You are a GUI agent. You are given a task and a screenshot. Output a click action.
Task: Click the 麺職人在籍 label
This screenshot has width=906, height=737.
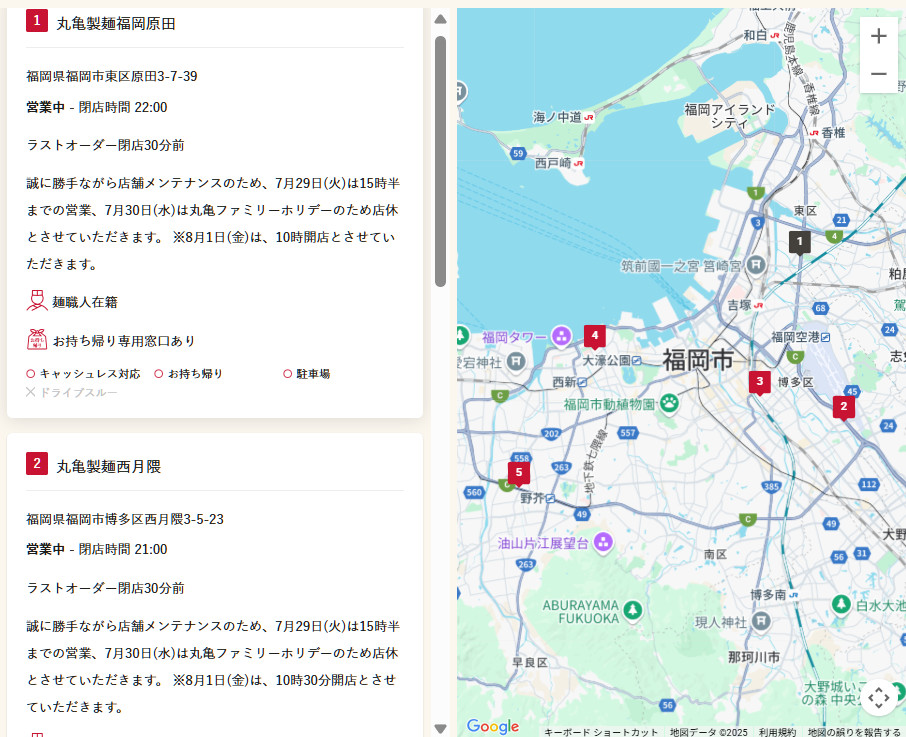pyautogui.click(x=85, y=302)
